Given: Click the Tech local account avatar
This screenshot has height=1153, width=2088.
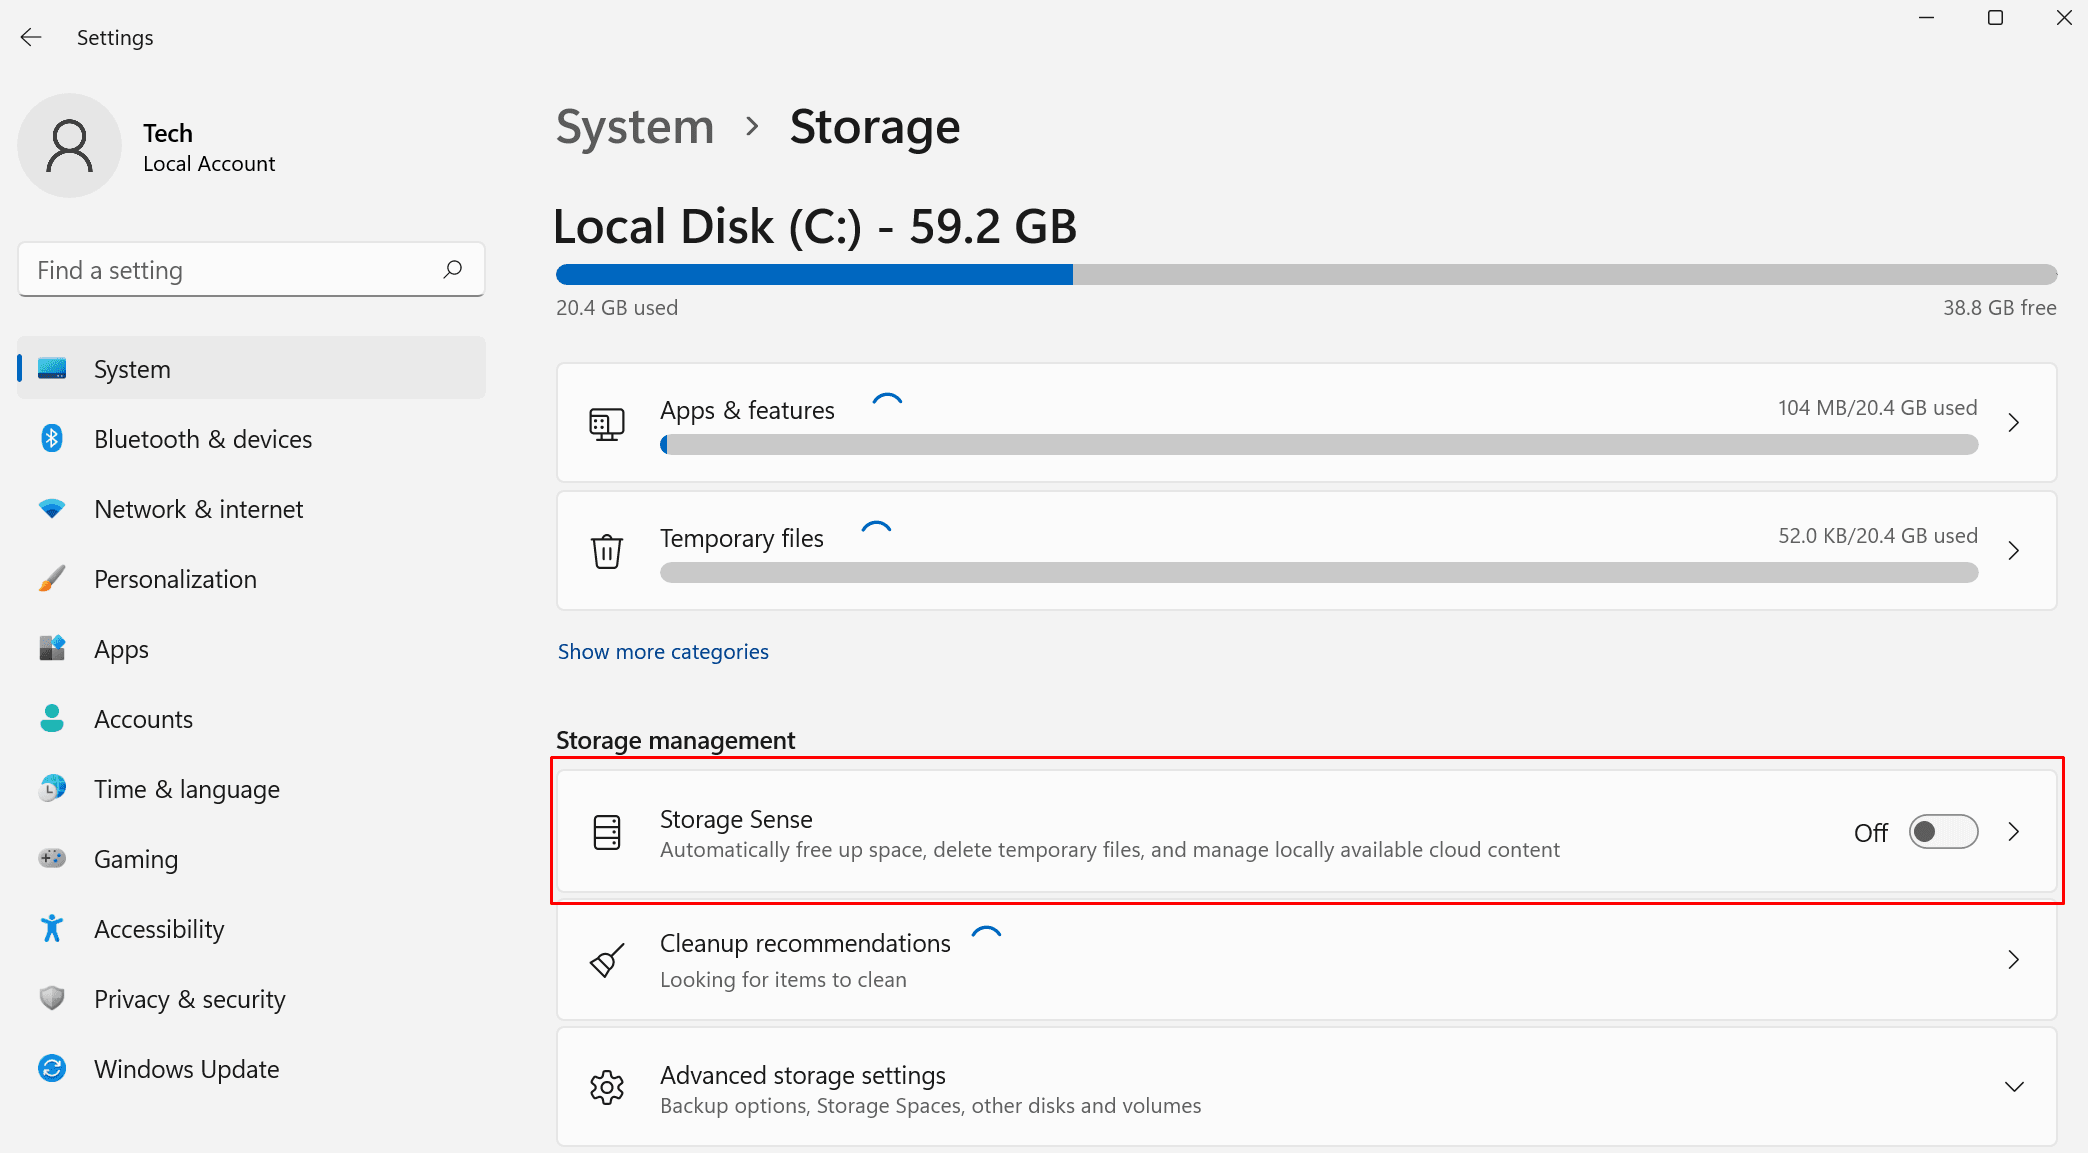Looking at the screenshot, I should 69,145.
